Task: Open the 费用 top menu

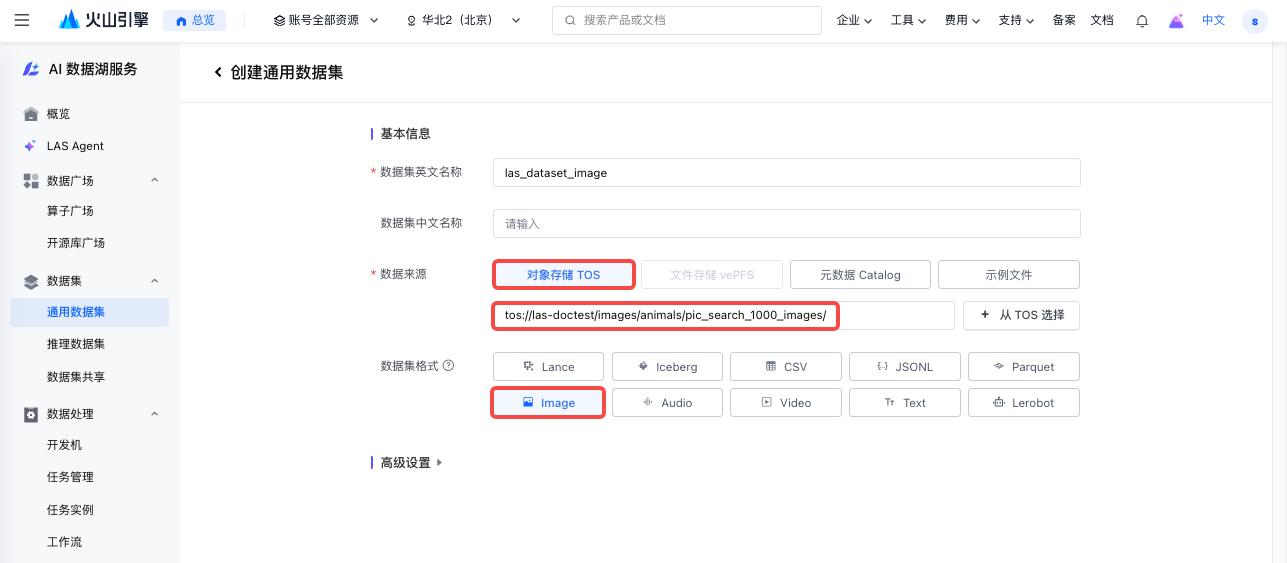Action: point(962,20)
